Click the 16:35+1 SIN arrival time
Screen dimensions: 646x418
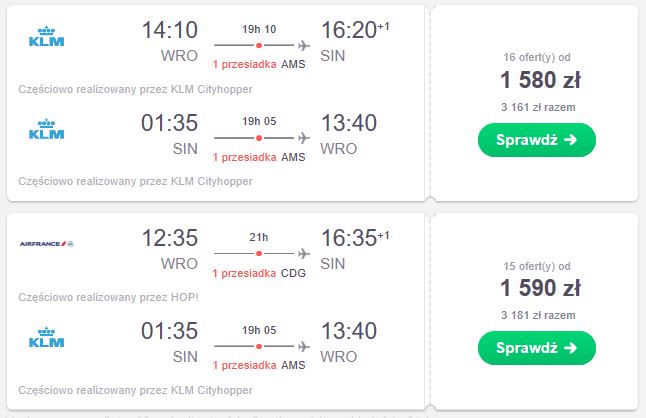coord(355,238)
